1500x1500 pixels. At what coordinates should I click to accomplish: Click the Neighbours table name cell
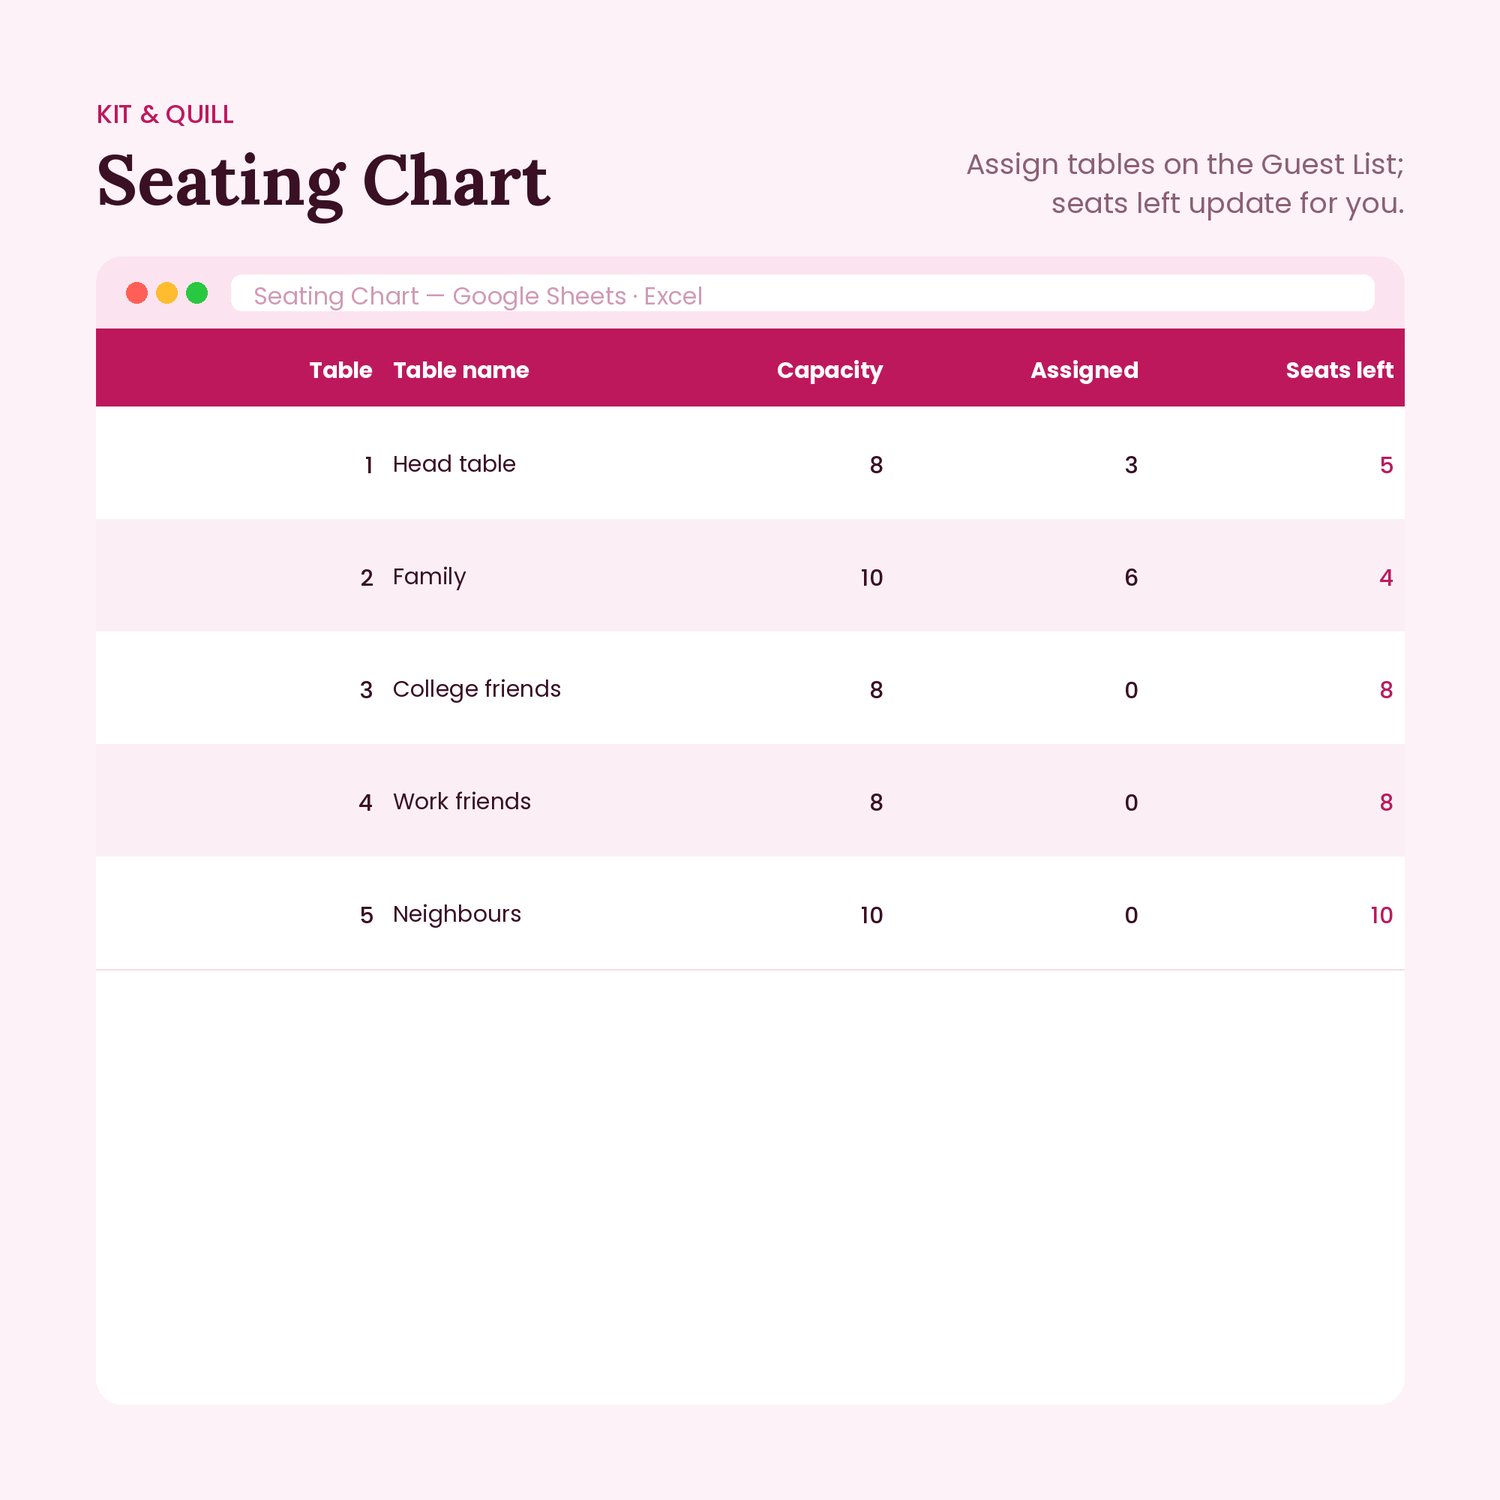tap(456, 914)
